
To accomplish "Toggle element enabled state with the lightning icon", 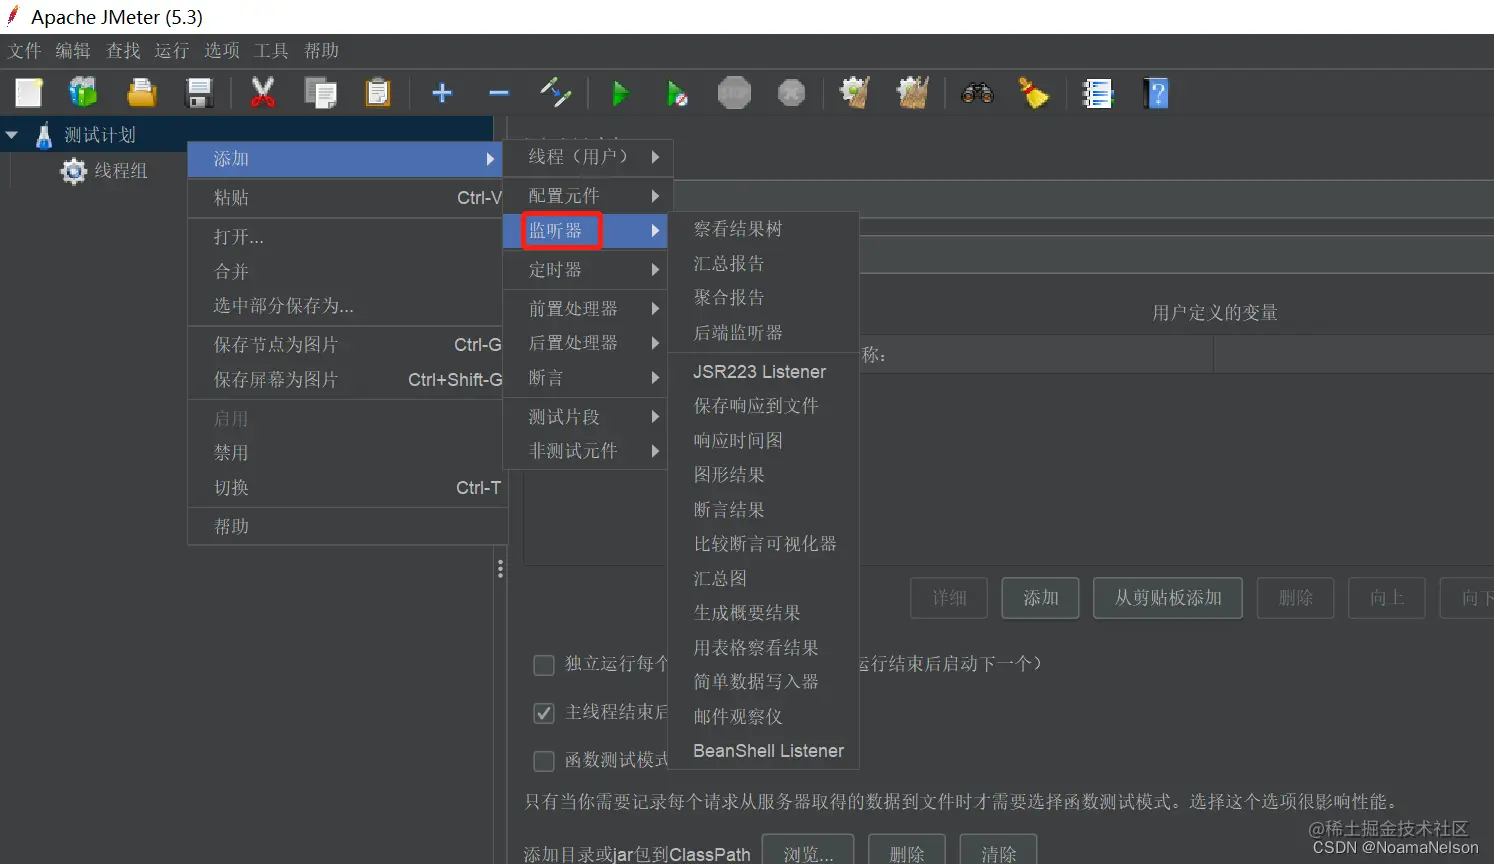I will pyautogui.click(x=556, y=92).
